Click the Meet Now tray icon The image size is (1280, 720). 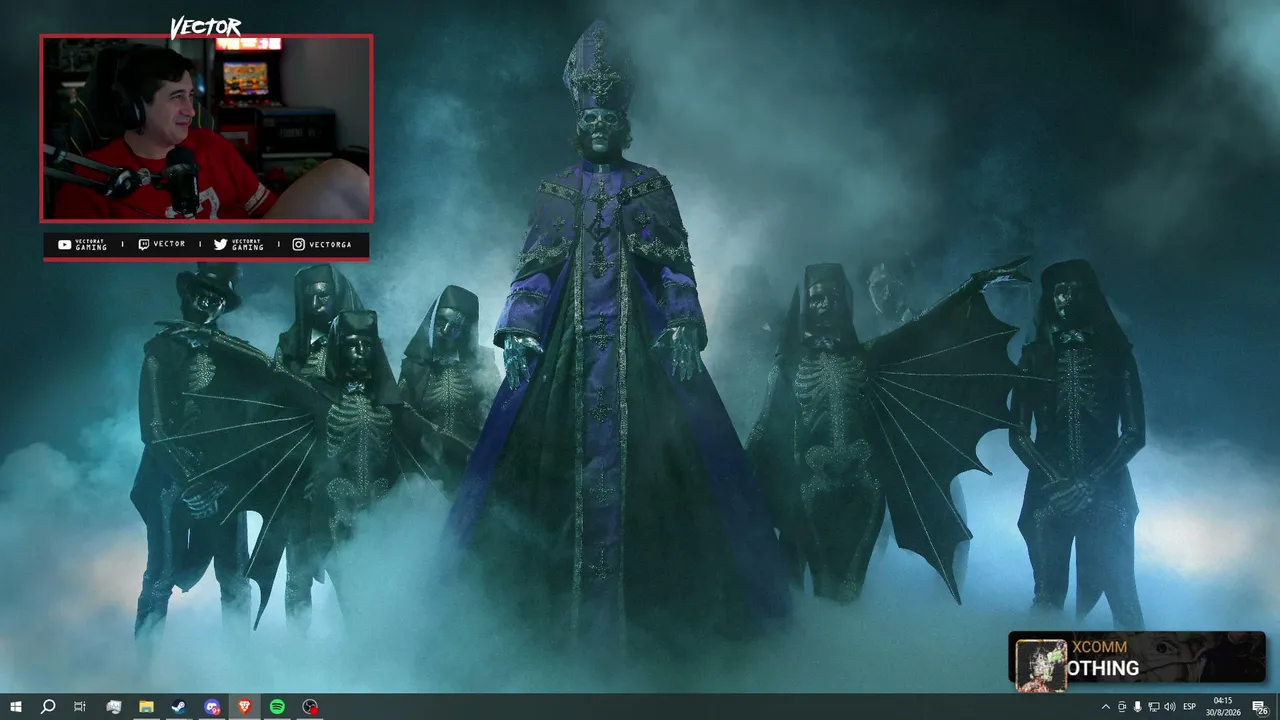(1122, 707)
